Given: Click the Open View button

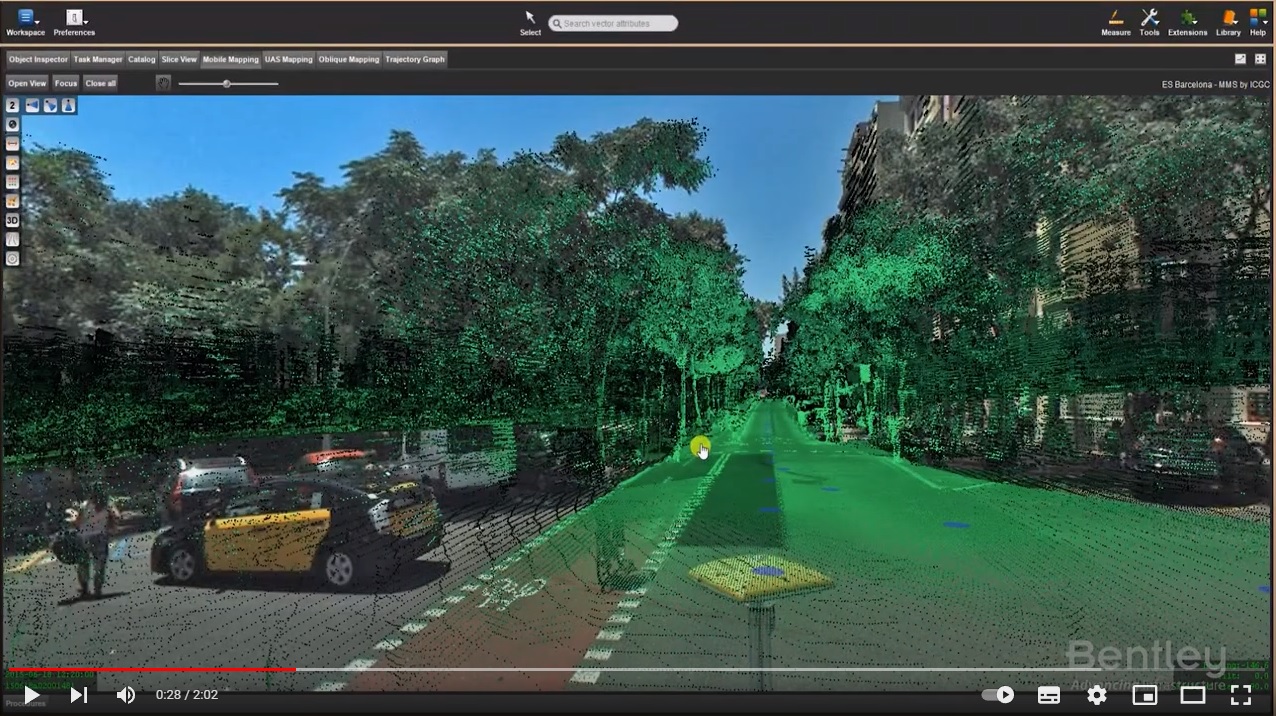Looking at the screenshot, I should tap(27, 83).
